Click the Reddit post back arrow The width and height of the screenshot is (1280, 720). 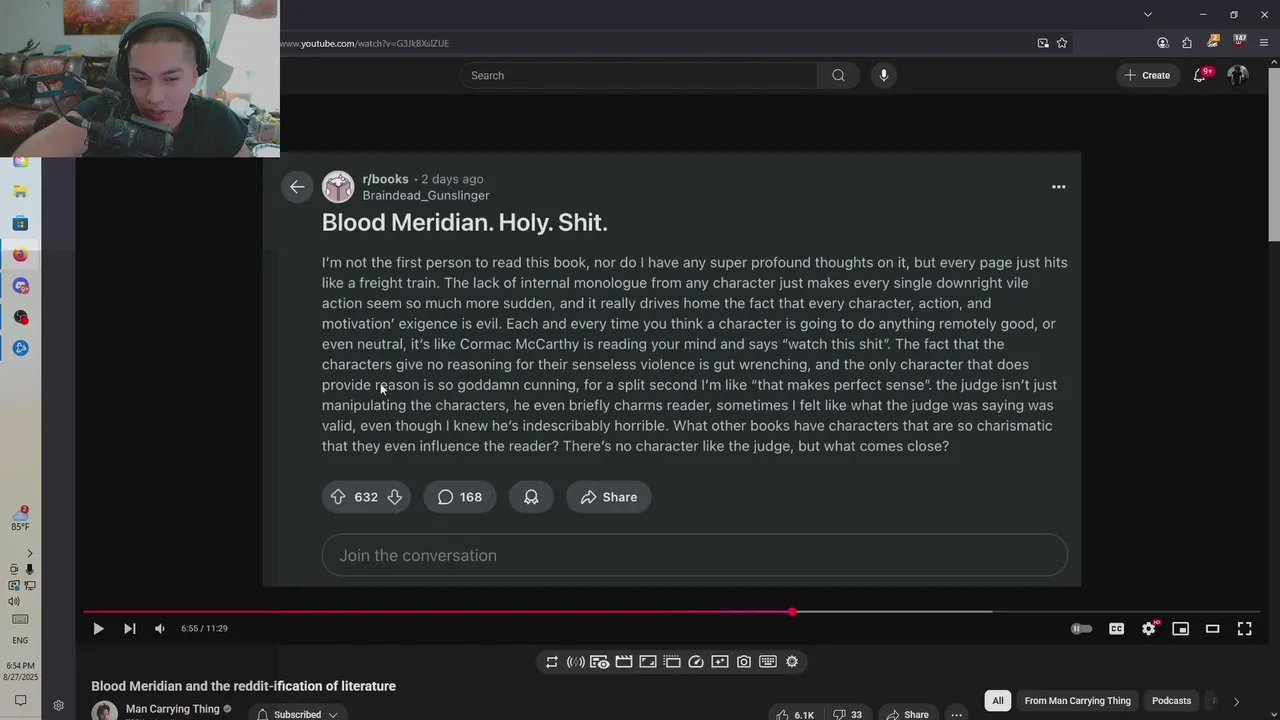pyautogui.click(x=297, y=187)
